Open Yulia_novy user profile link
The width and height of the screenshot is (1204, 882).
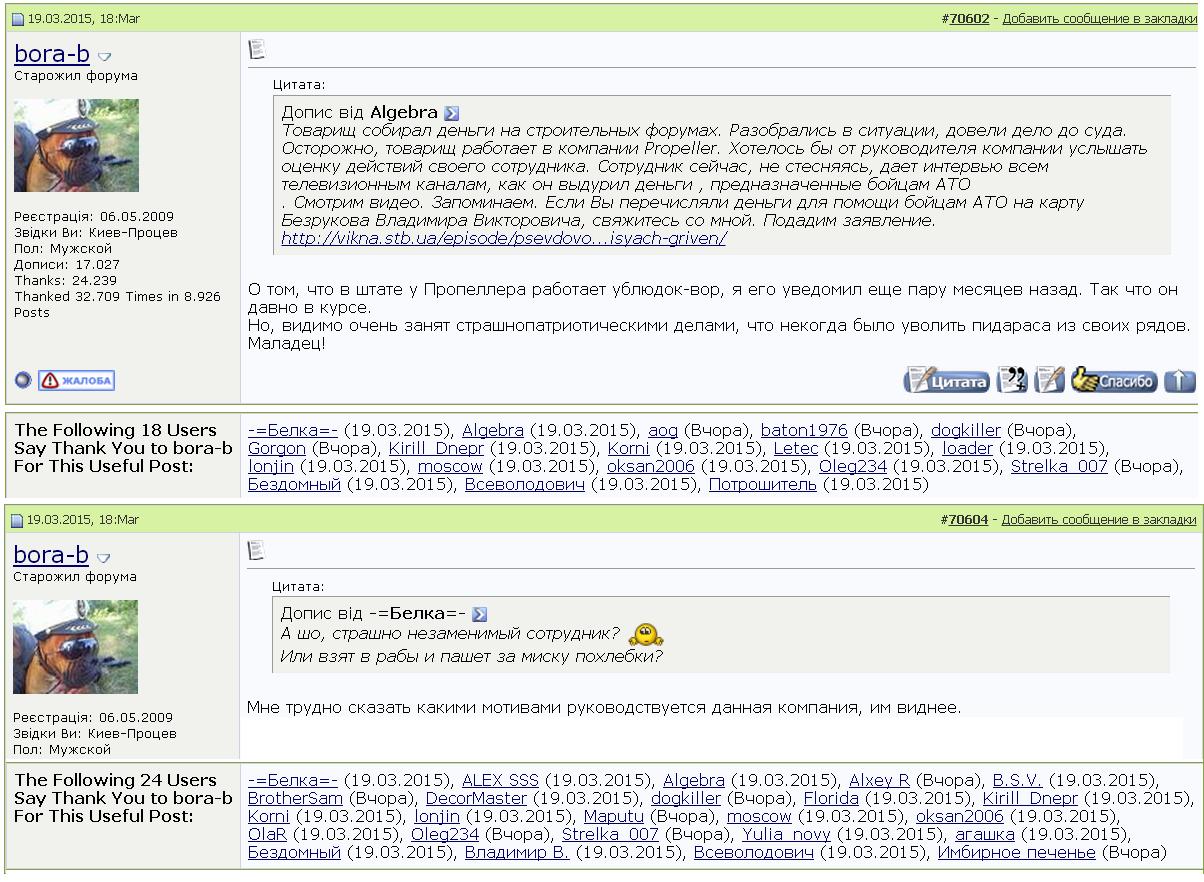coord(786,834)
